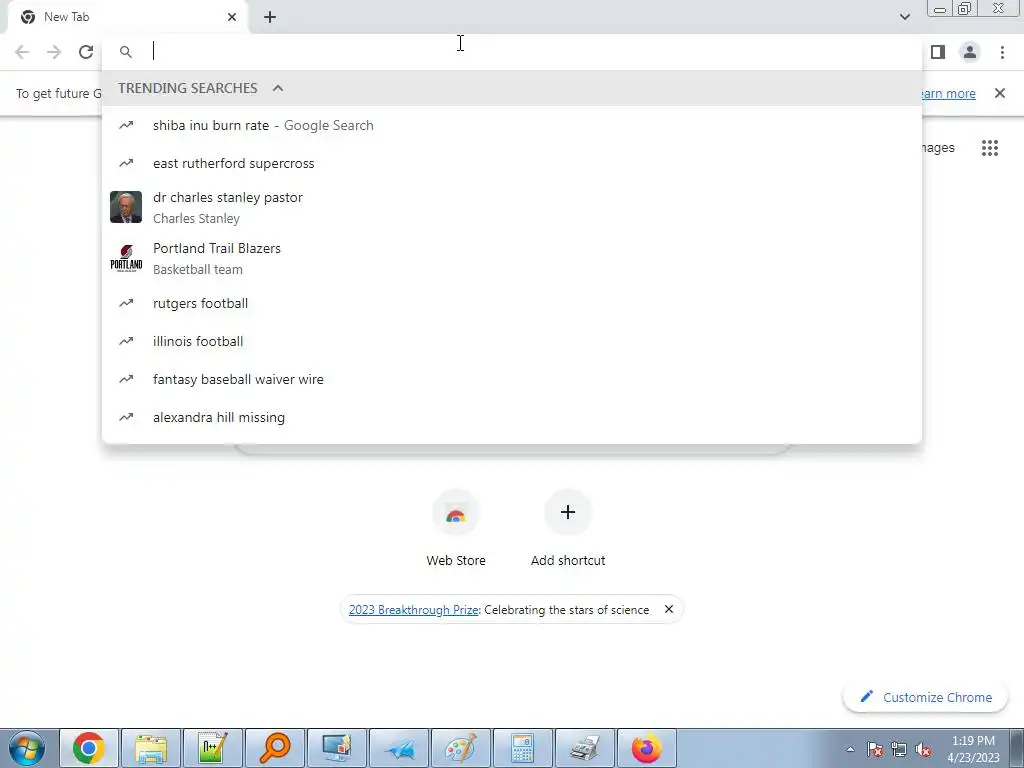
Task: Click the muted volume tray icon
Action: point(923,750)
